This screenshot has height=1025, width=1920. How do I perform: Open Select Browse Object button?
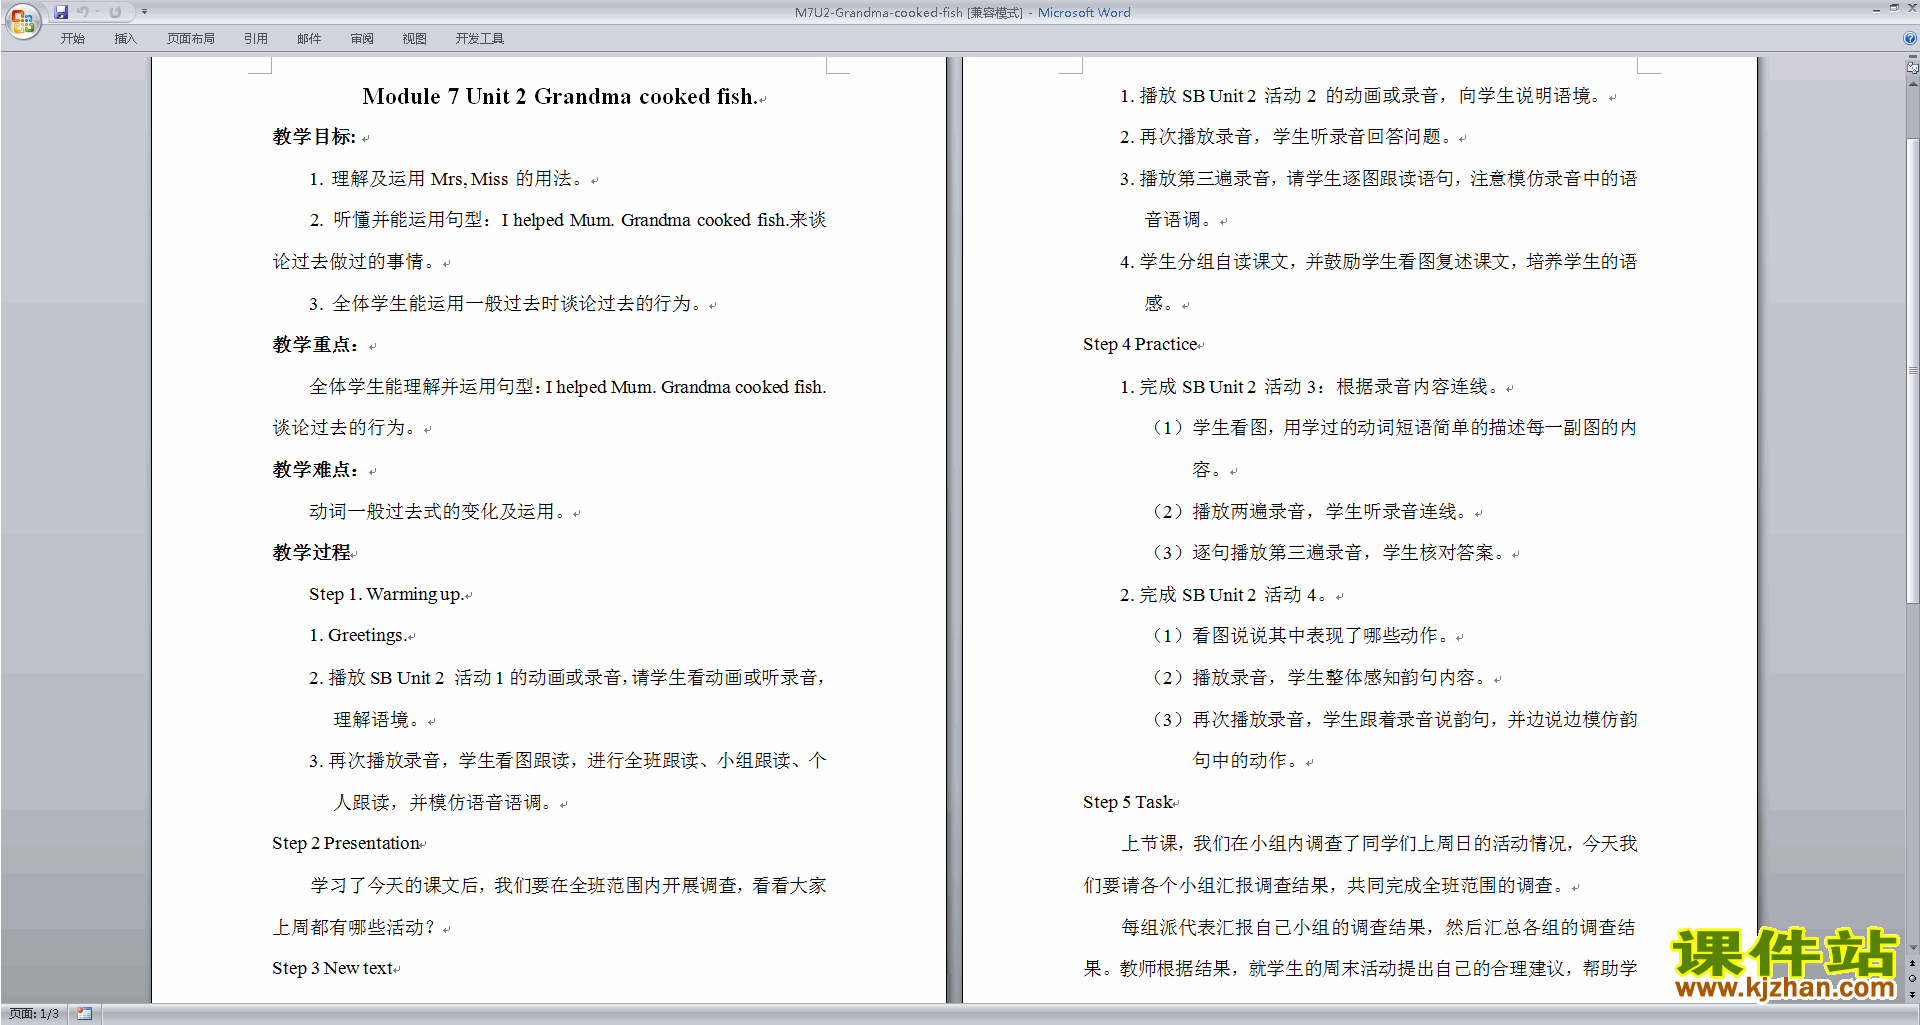point(1913,979)
